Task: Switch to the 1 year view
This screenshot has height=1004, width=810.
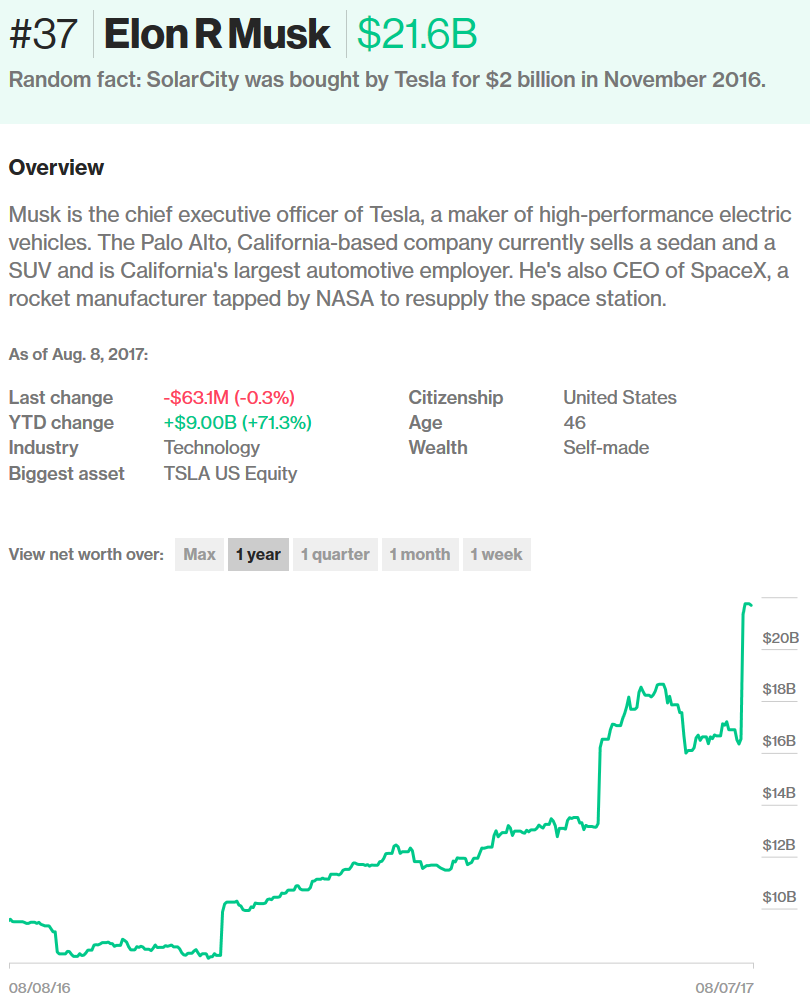Action: (x=258, y=554)
